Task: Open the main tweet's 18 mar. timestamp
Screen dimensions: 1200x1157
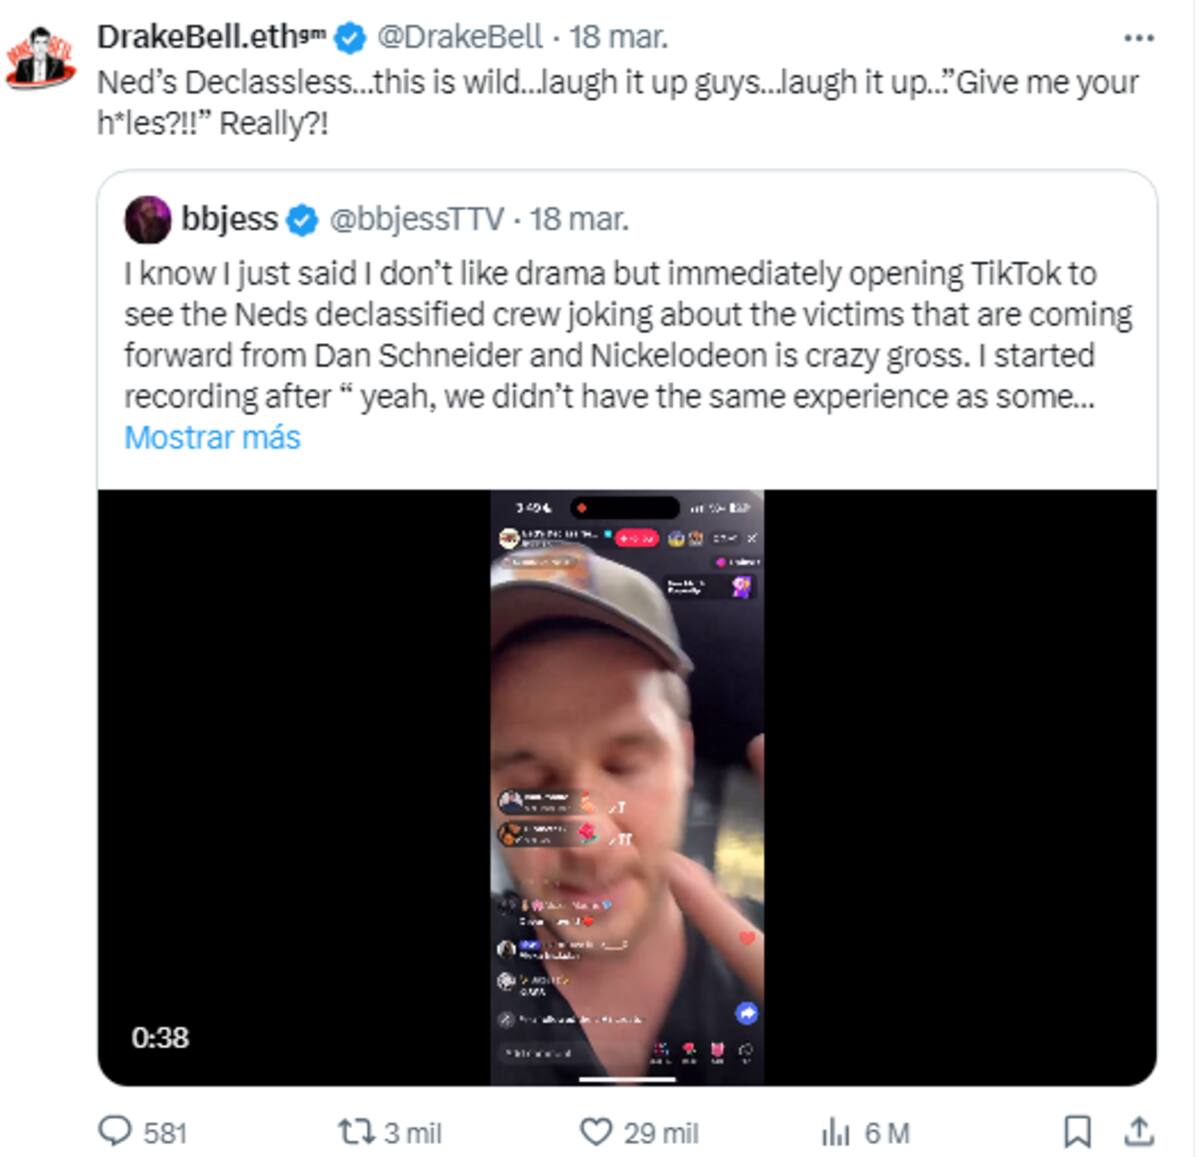Action: (618, 37)
